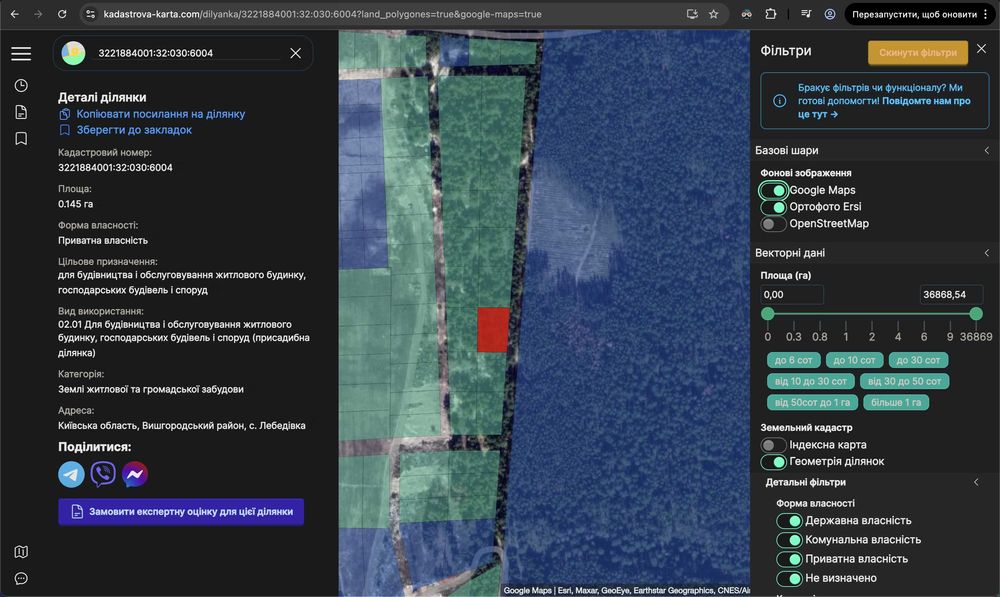Select the до 10 сот area preset
The width and height of the screenshot is (1000, 597).
pyautogui.click(x=853, y=360)
